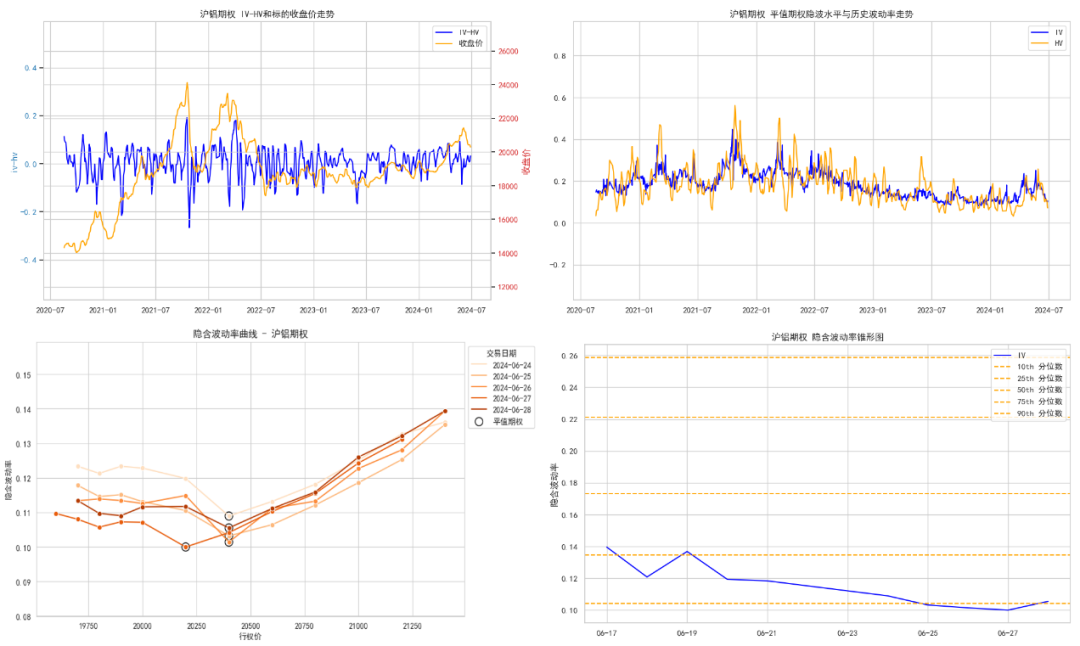Click the chart title "沪铝期权 平值期权隐波水平与历史波动率走势"

tap(821, 14)
